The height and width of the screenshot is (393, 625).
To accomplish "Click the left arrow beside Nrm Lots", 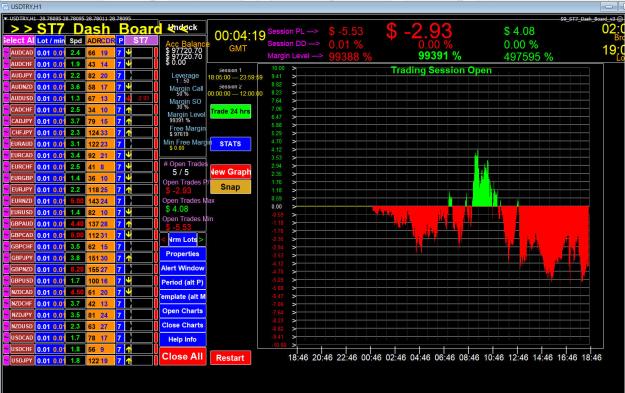I will (x=164, y=240).
